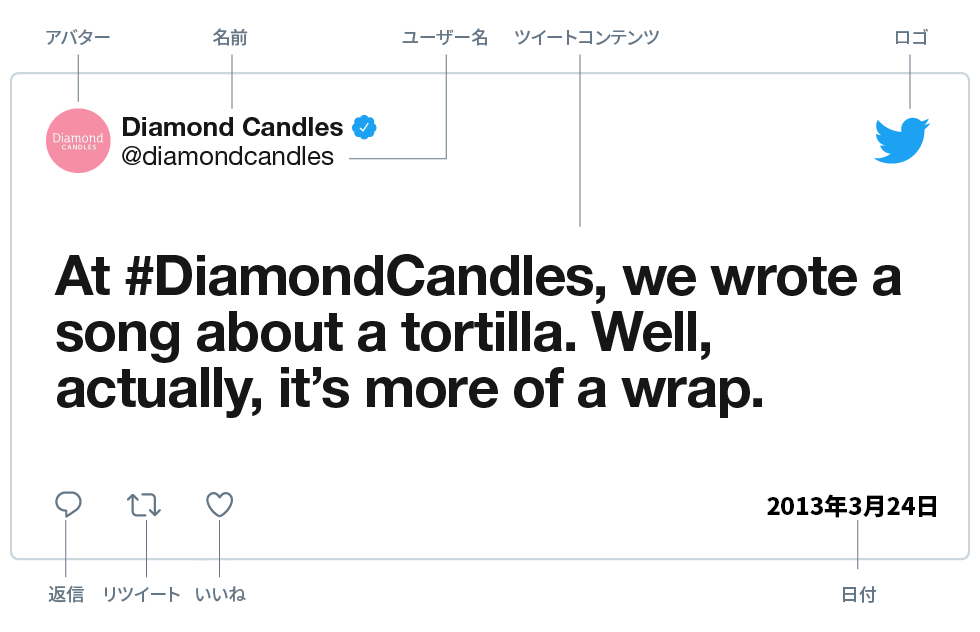Viewport: 980px width, 632px height.
Task: Click the blue Twitter bird logo
Action: click(x=901, y=140)
